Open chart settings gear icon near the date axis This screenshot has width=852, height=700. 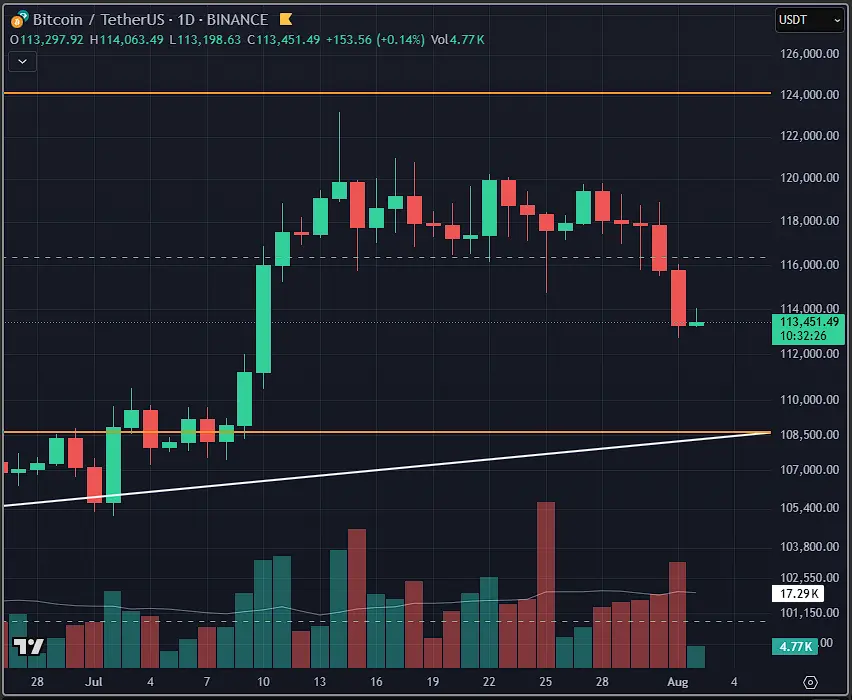click(x=810, y=682)
